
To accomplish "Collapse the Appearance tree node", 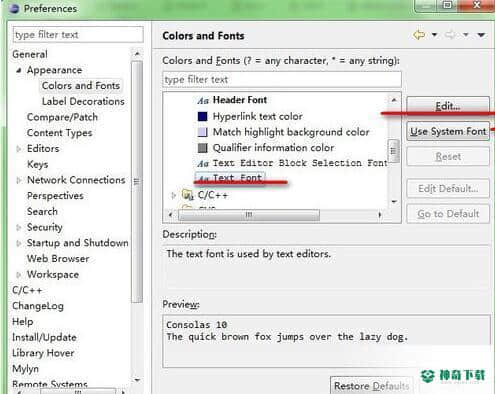I will pos(19,70).
